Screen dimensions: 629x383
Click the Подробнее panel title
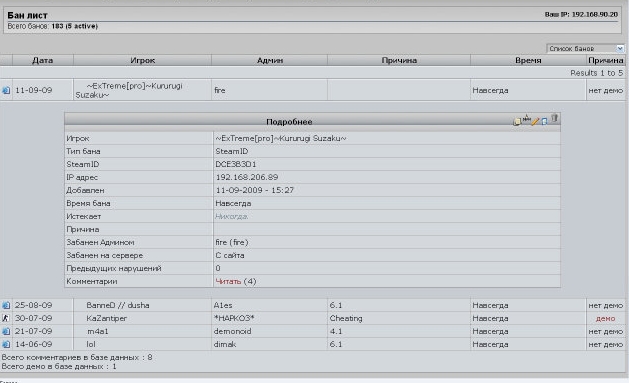pos(289,122)
